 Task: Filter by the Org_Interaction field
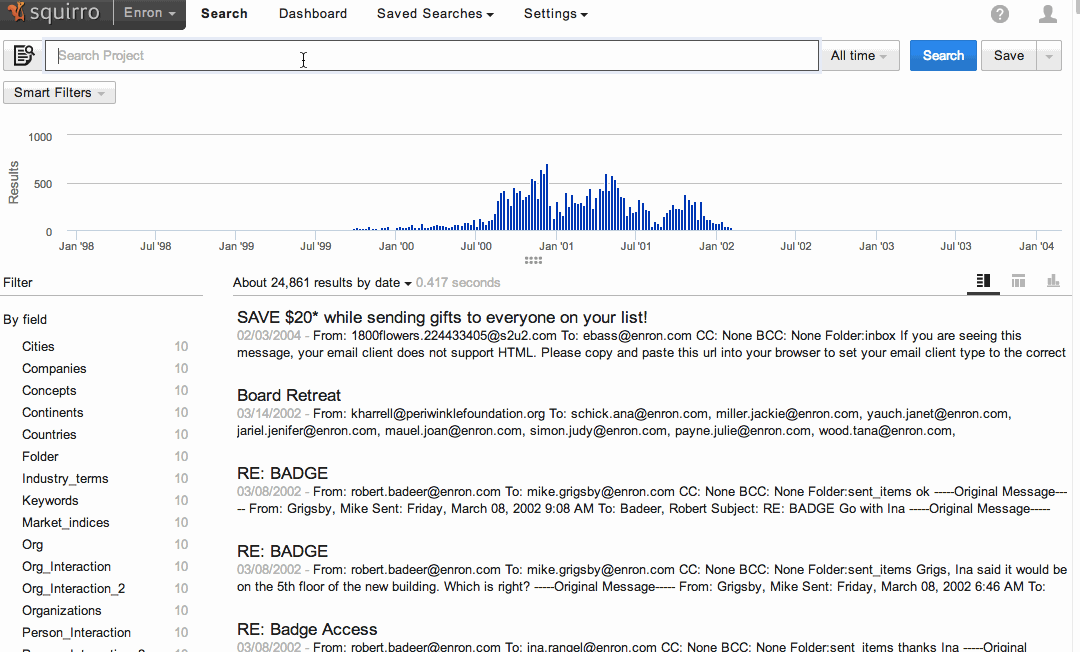tap(66, 567)
